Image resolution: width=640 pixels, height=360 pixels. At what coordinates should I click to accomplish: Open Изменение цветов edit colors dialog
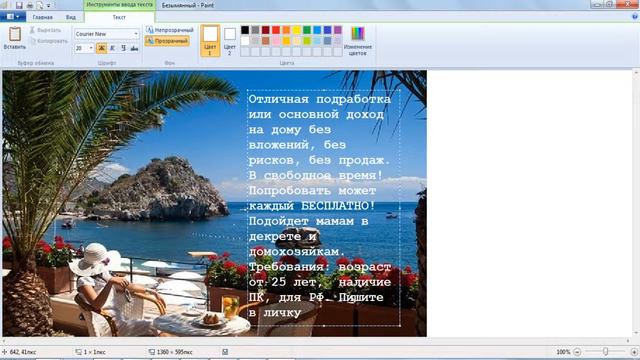358,40
